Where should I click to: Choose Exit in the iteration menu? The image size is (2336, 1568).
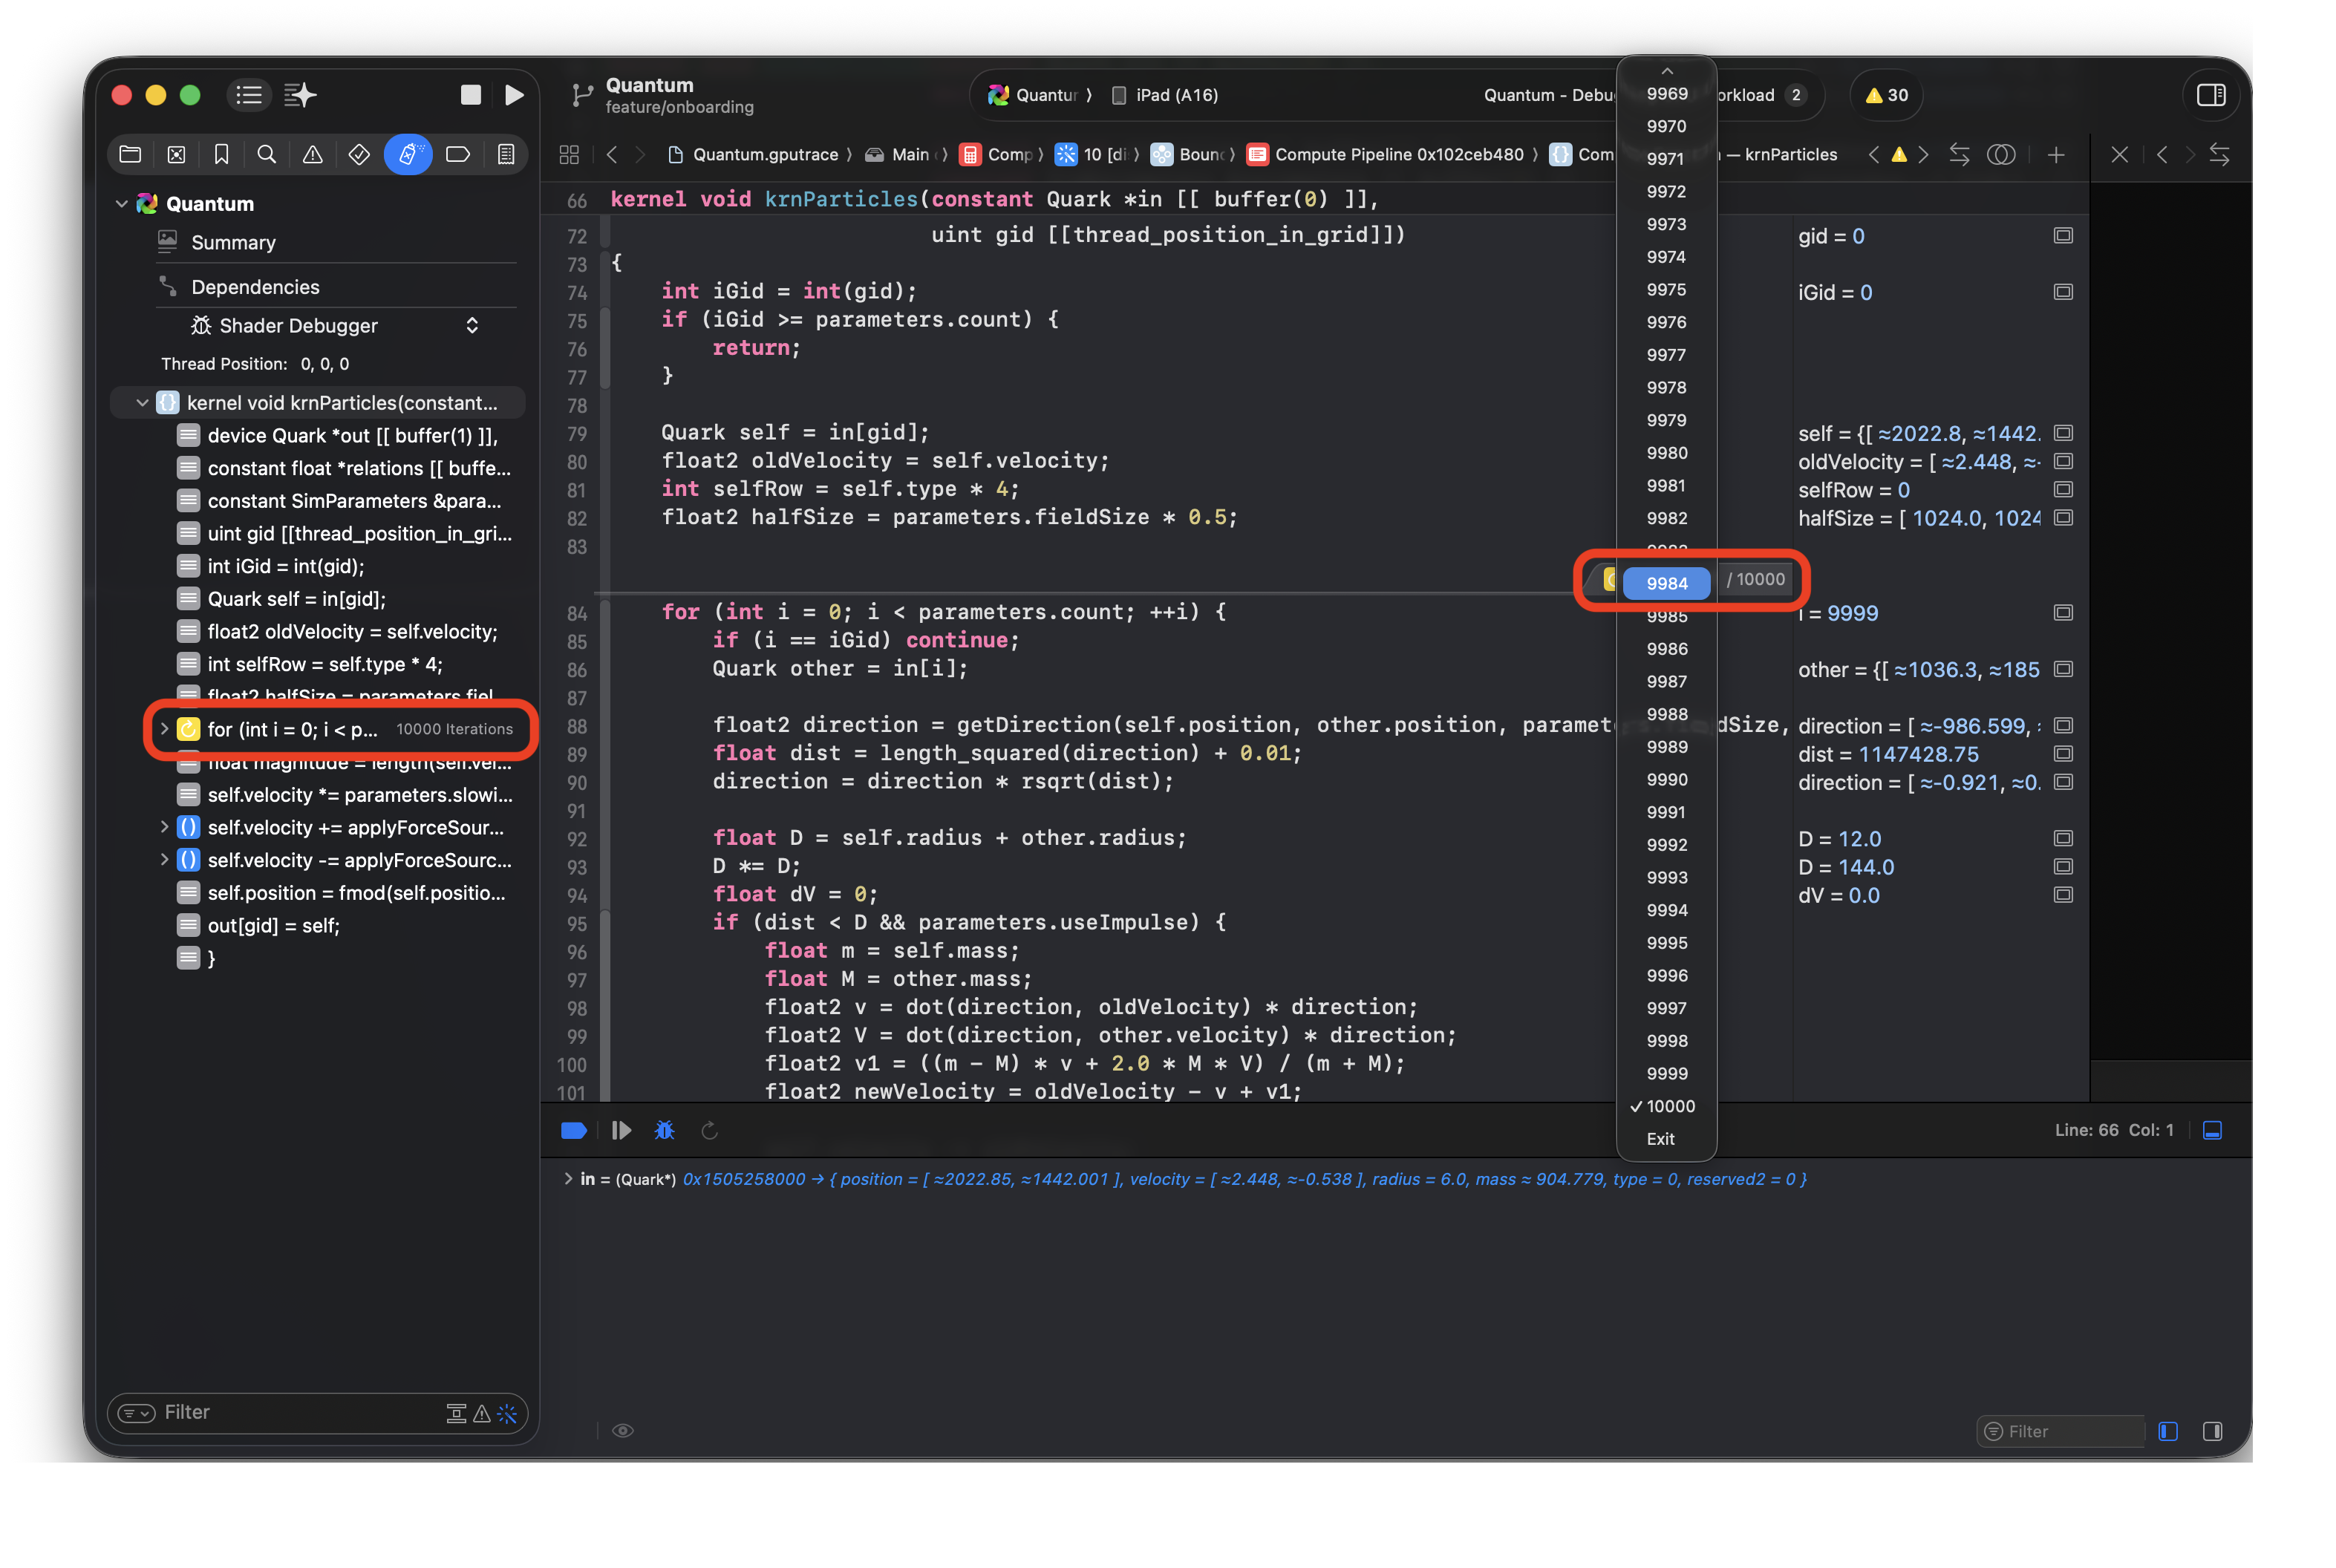pyautogui.click(x=1660, y=1139)
